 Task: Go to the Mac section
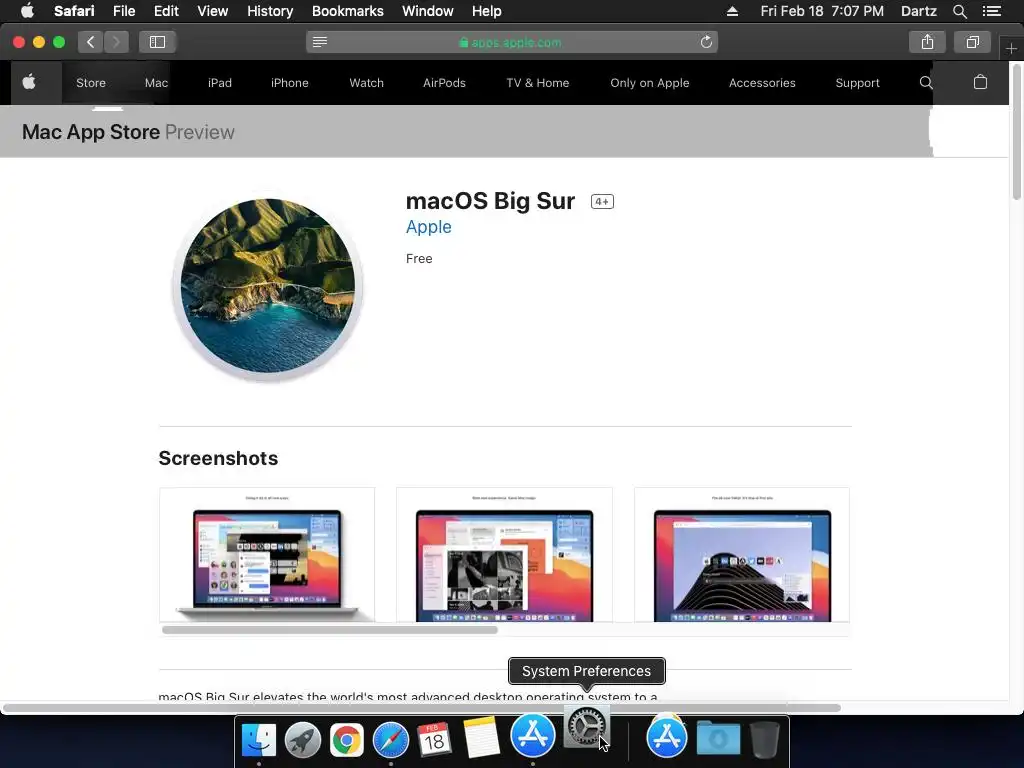(156, 83)
